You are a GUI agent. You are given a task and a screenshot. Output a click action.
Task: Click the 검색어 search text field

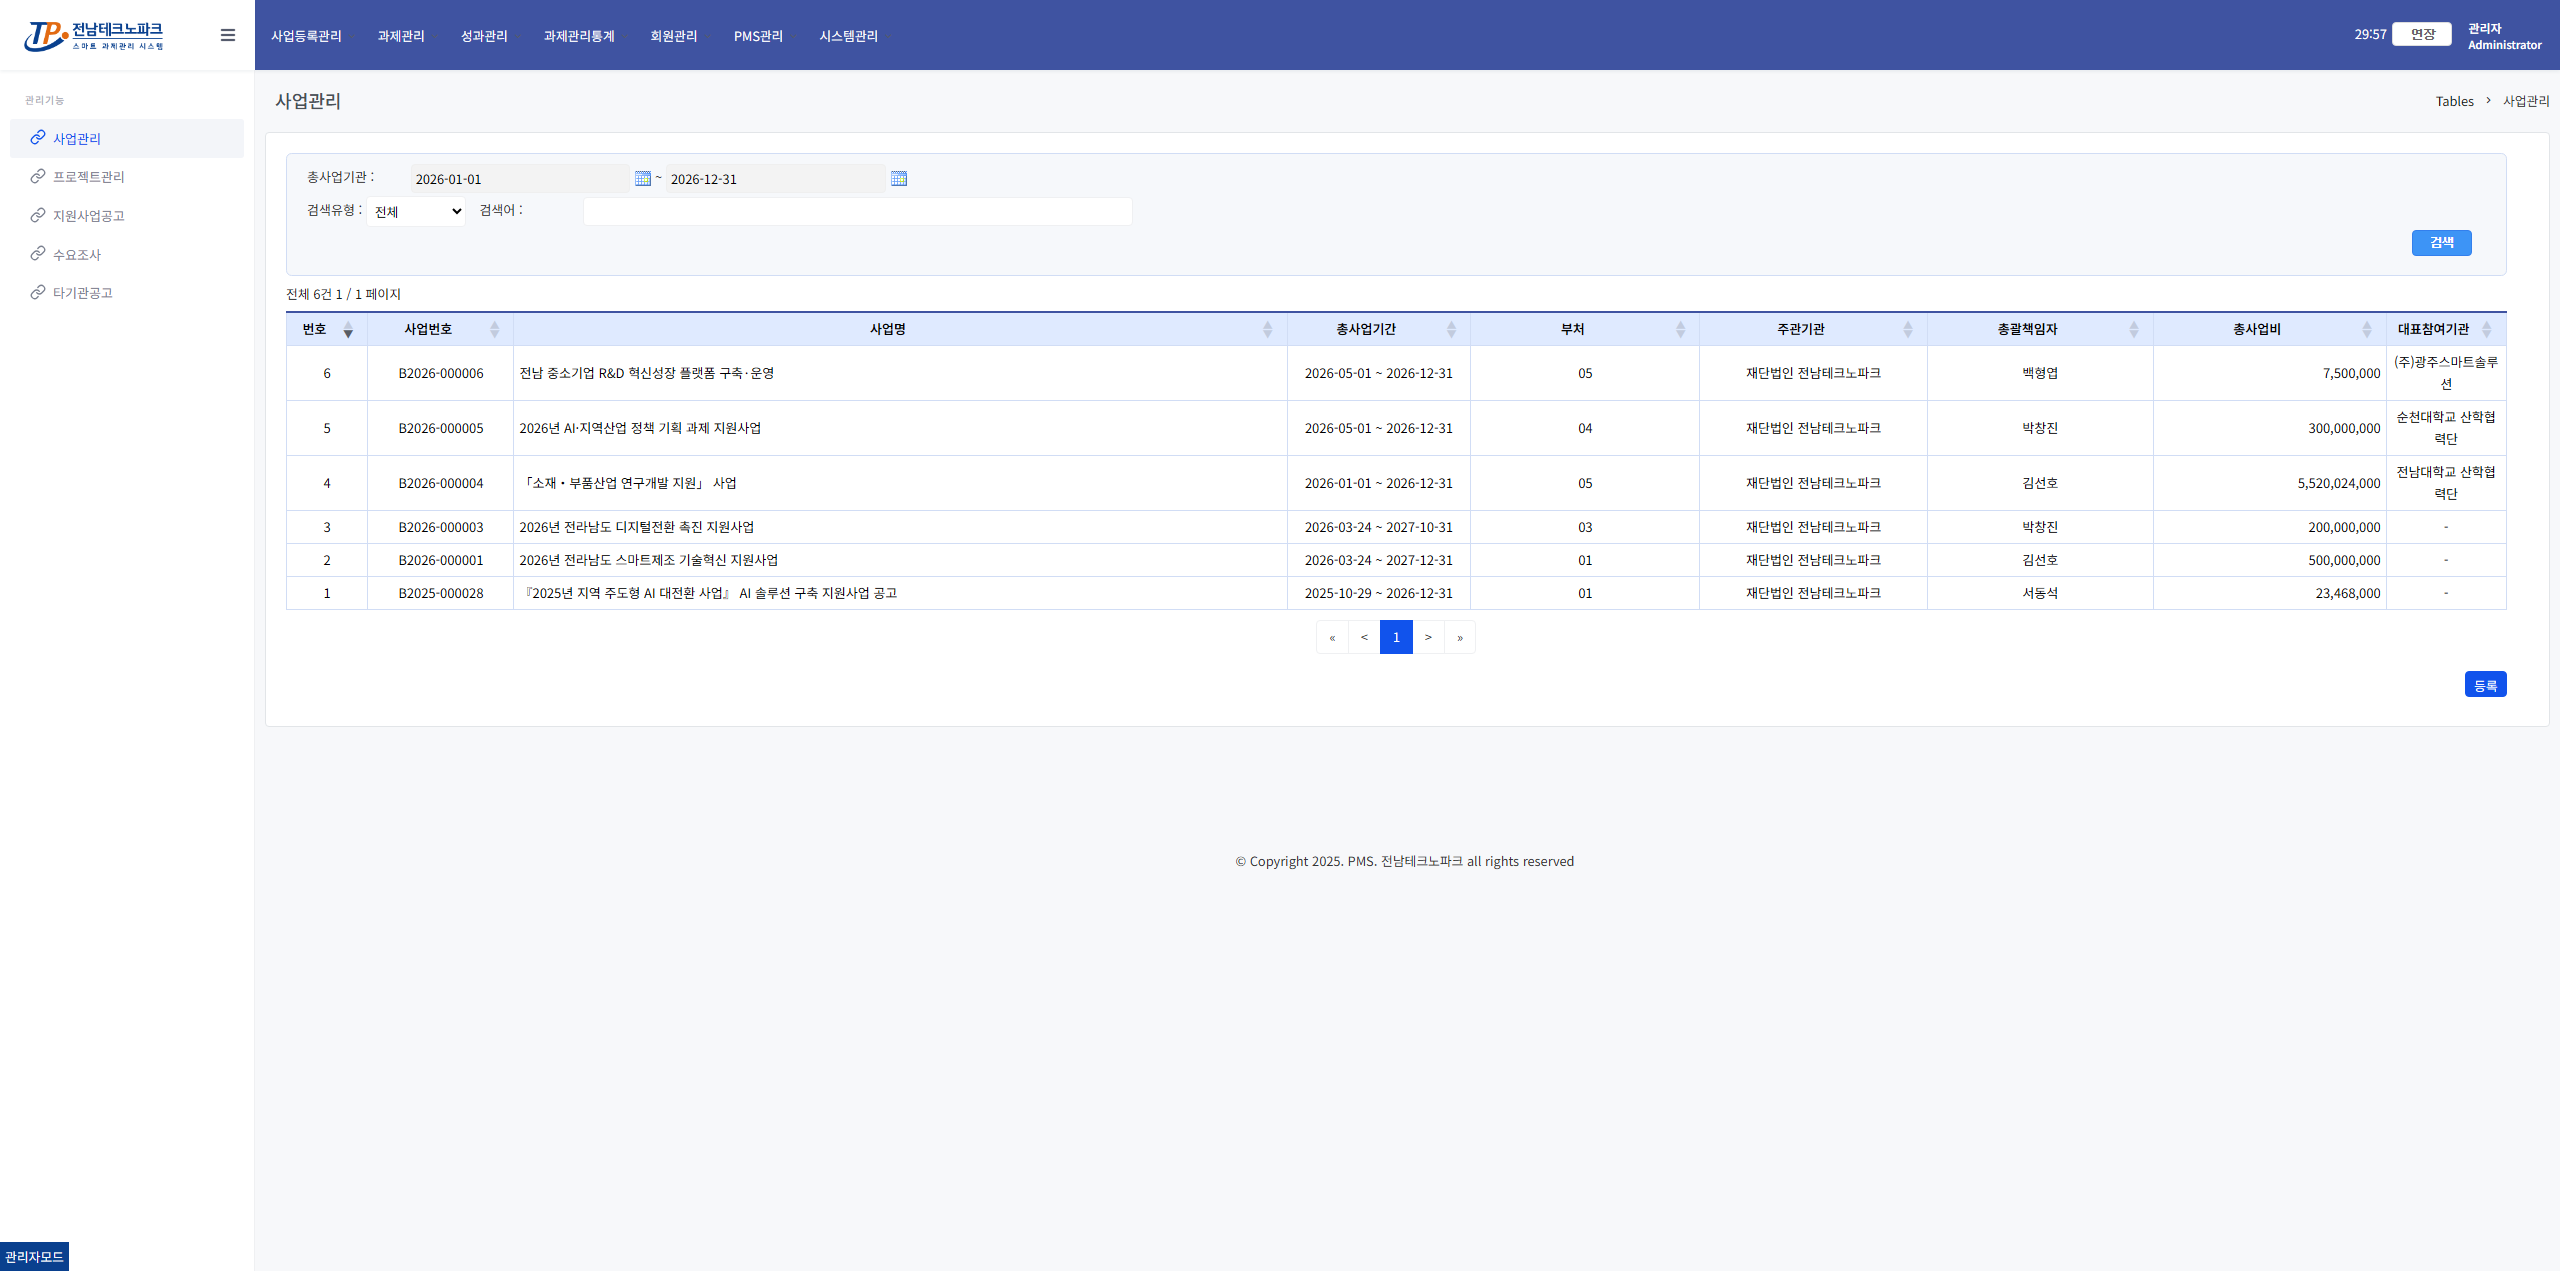tap(858, 211)
